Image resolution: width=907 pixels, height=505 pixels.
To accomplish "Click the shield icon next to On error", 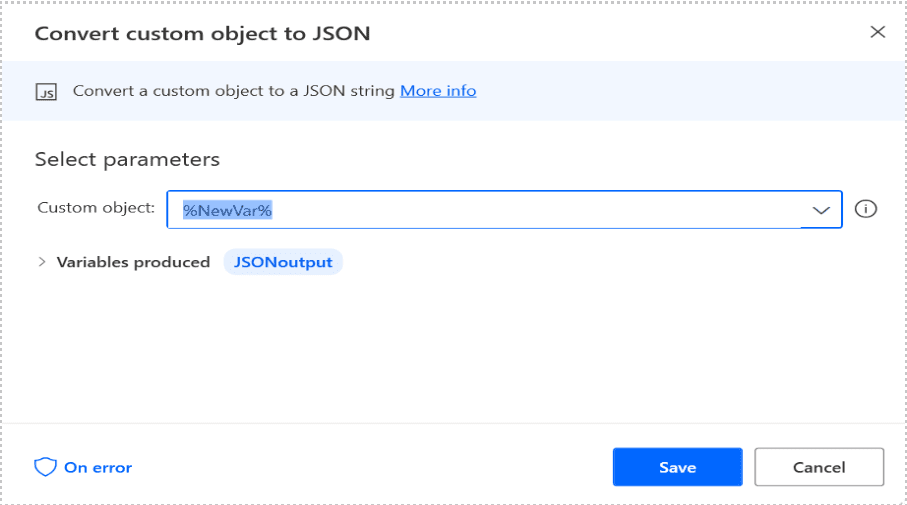I will tap(45, 467).
